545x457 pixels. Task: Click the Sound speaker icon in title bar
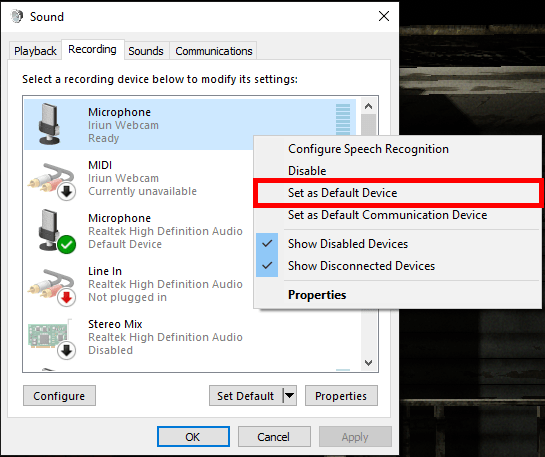[17, 16]
